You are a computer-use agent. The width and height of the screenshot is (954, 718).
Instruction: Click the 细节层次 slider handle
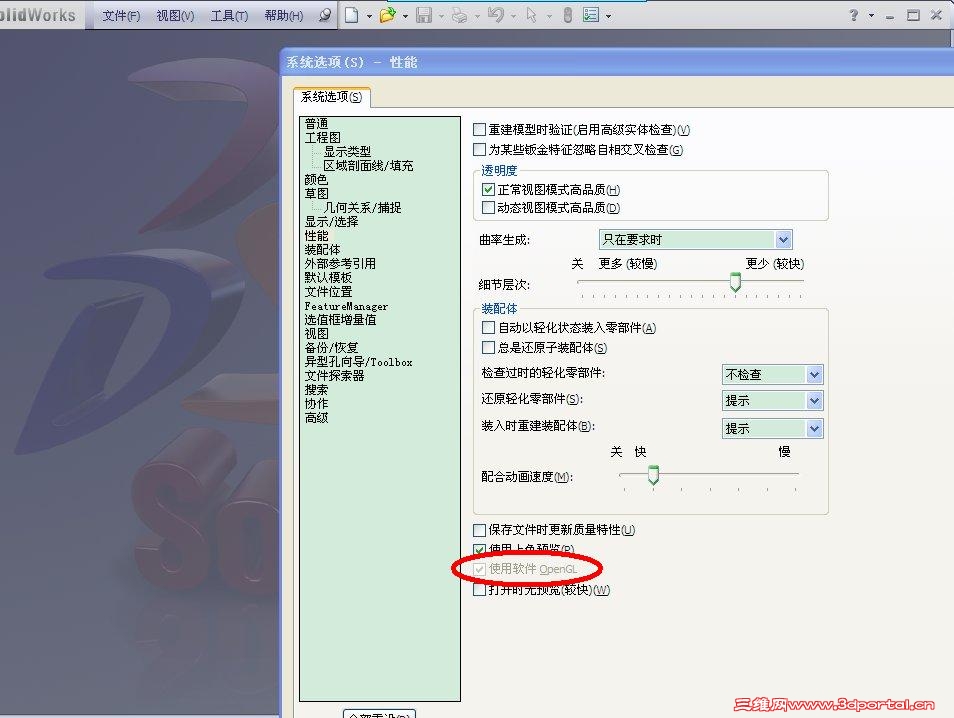pos(735,283)
